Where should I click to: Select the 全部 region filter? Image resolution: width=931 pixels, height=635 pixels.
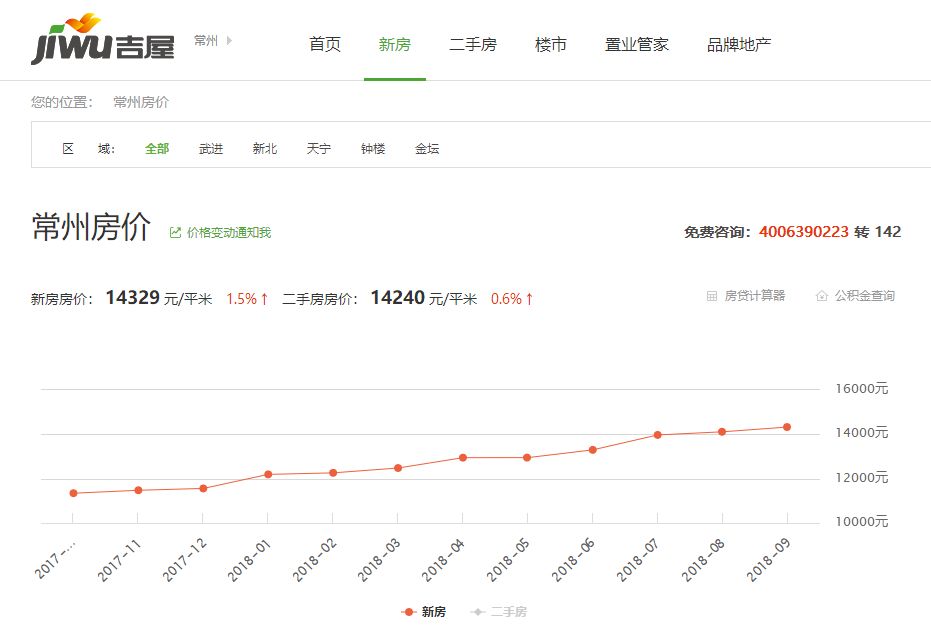156,147
